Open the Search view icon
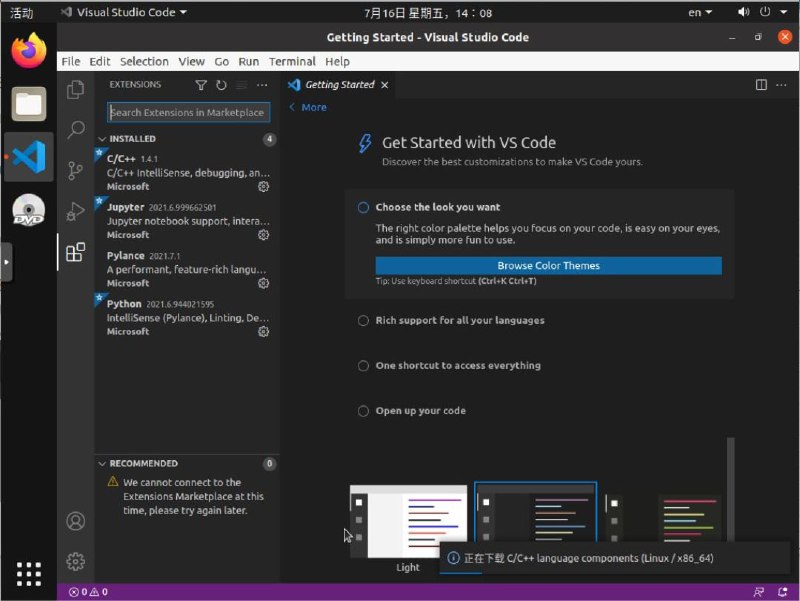 [x=75, y=130]
